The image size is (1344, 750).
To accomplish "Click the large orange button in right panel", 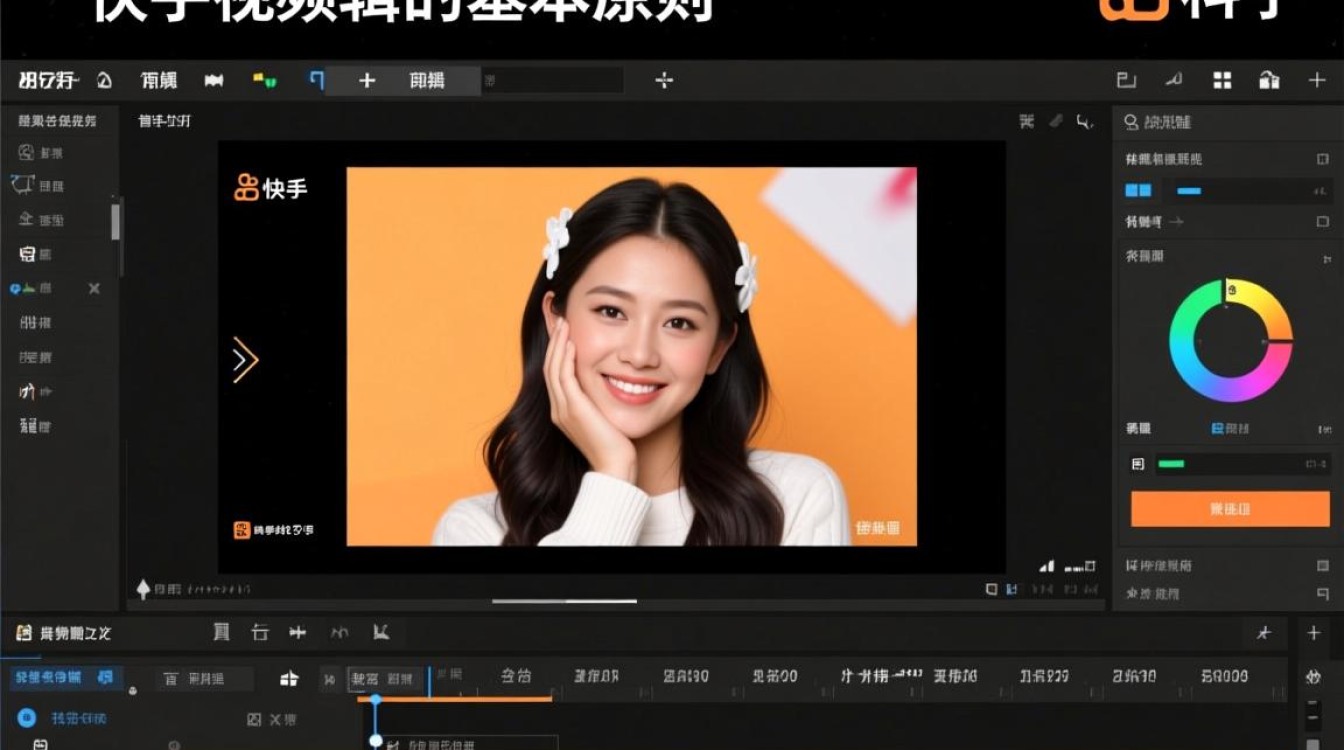I will coord(1229,509).
